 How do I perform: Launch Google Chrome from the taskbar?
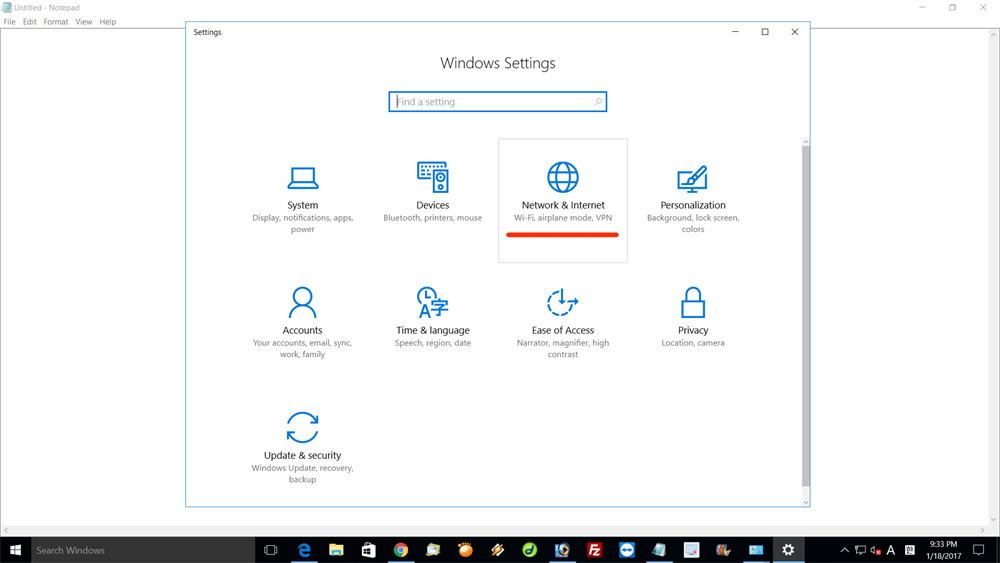401,550
